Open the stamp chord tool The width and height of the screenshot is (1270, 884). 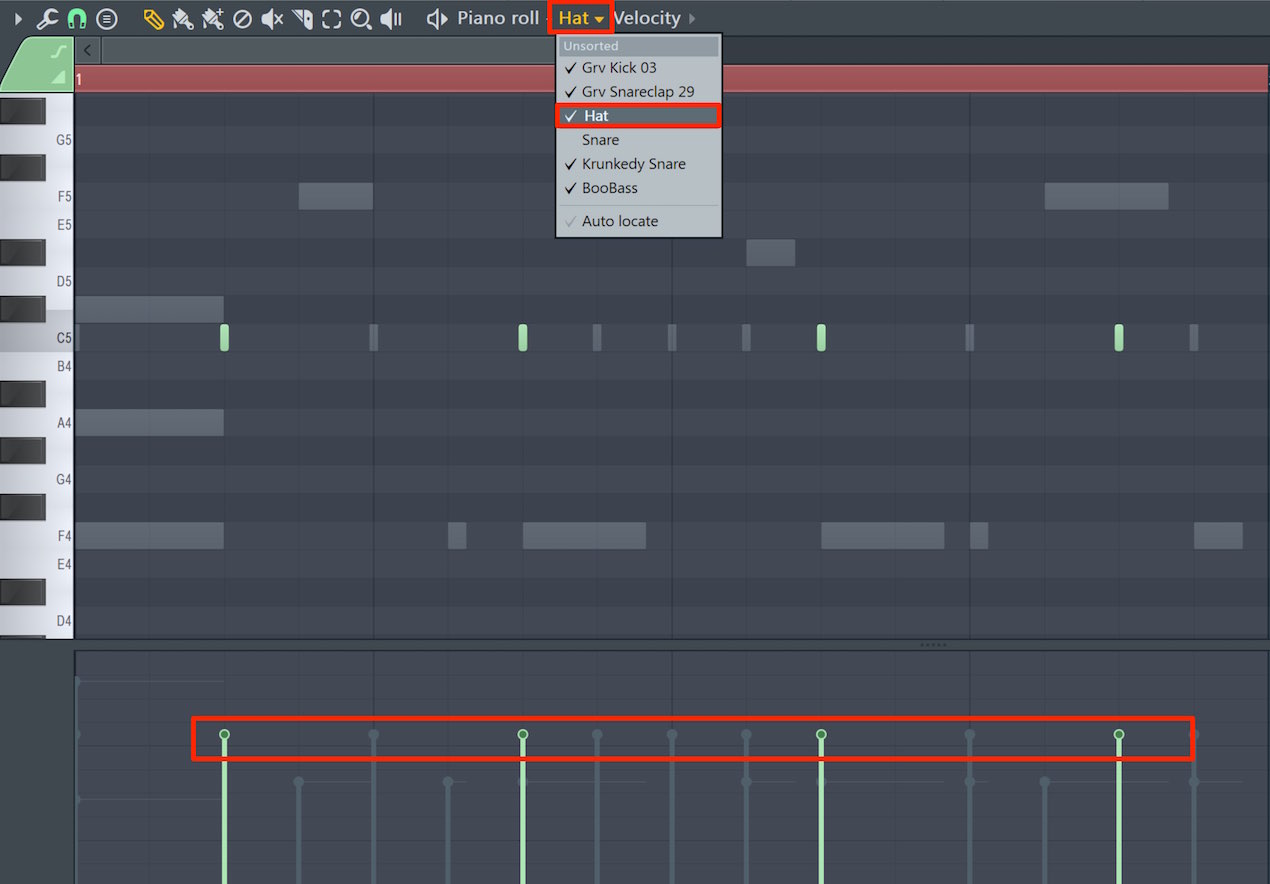point(107,18)
